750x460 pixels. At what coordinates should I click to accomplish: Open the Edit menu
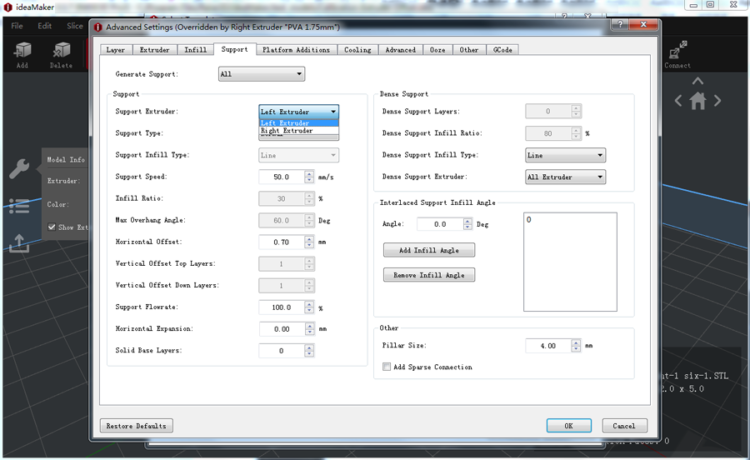45,26
